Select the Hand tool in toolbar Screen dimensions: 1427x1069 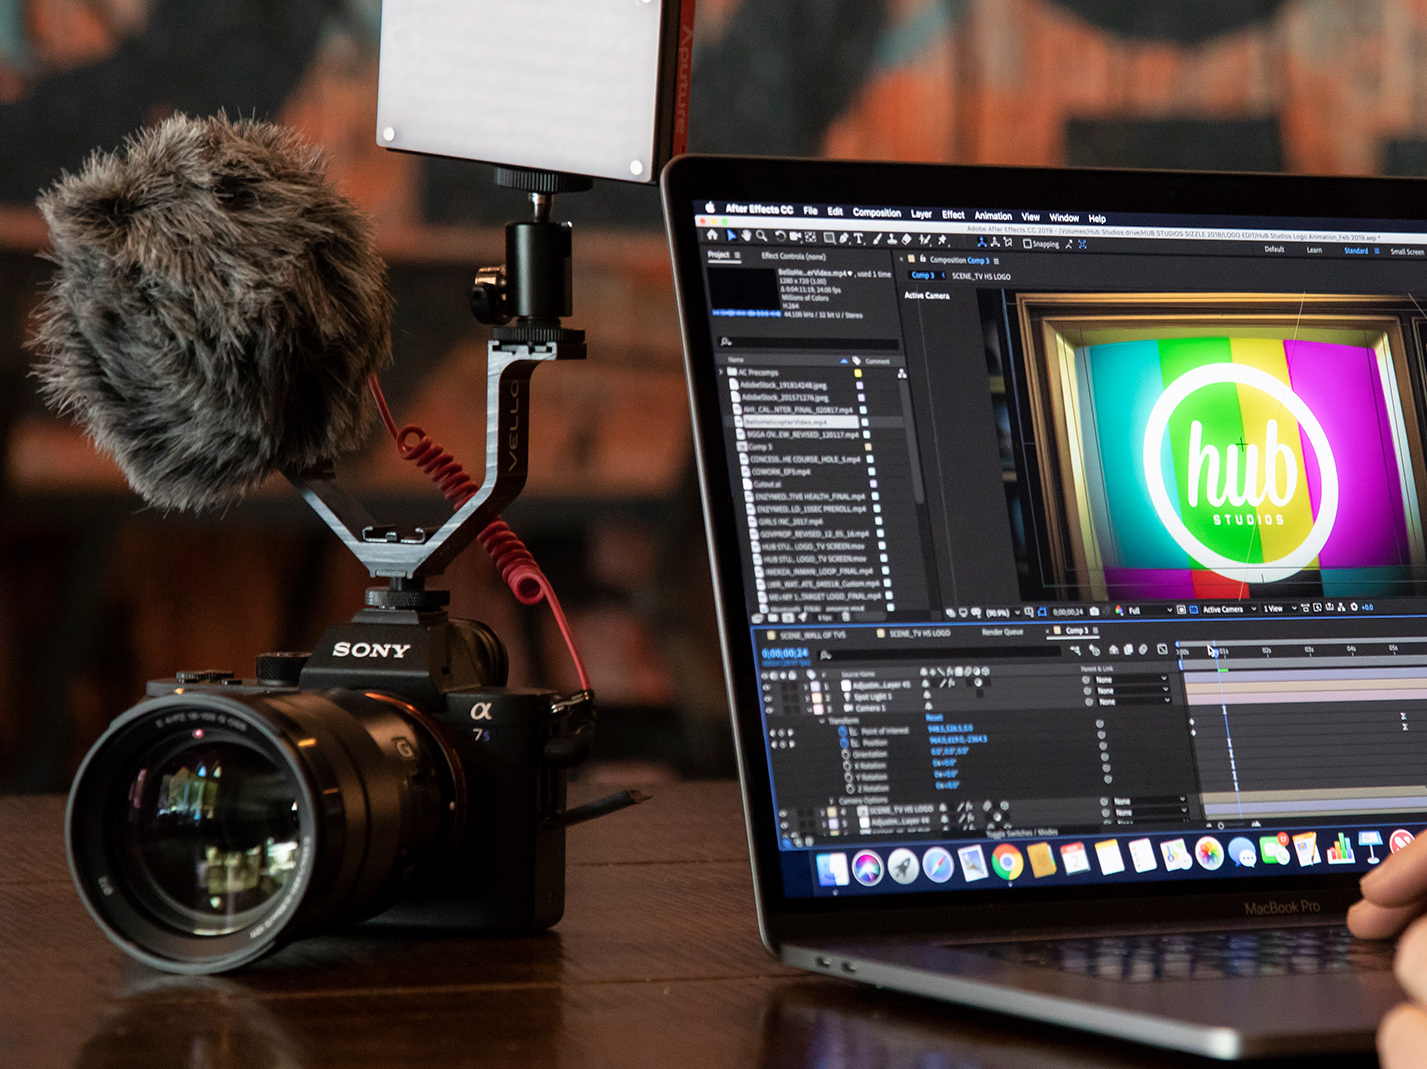746,236
